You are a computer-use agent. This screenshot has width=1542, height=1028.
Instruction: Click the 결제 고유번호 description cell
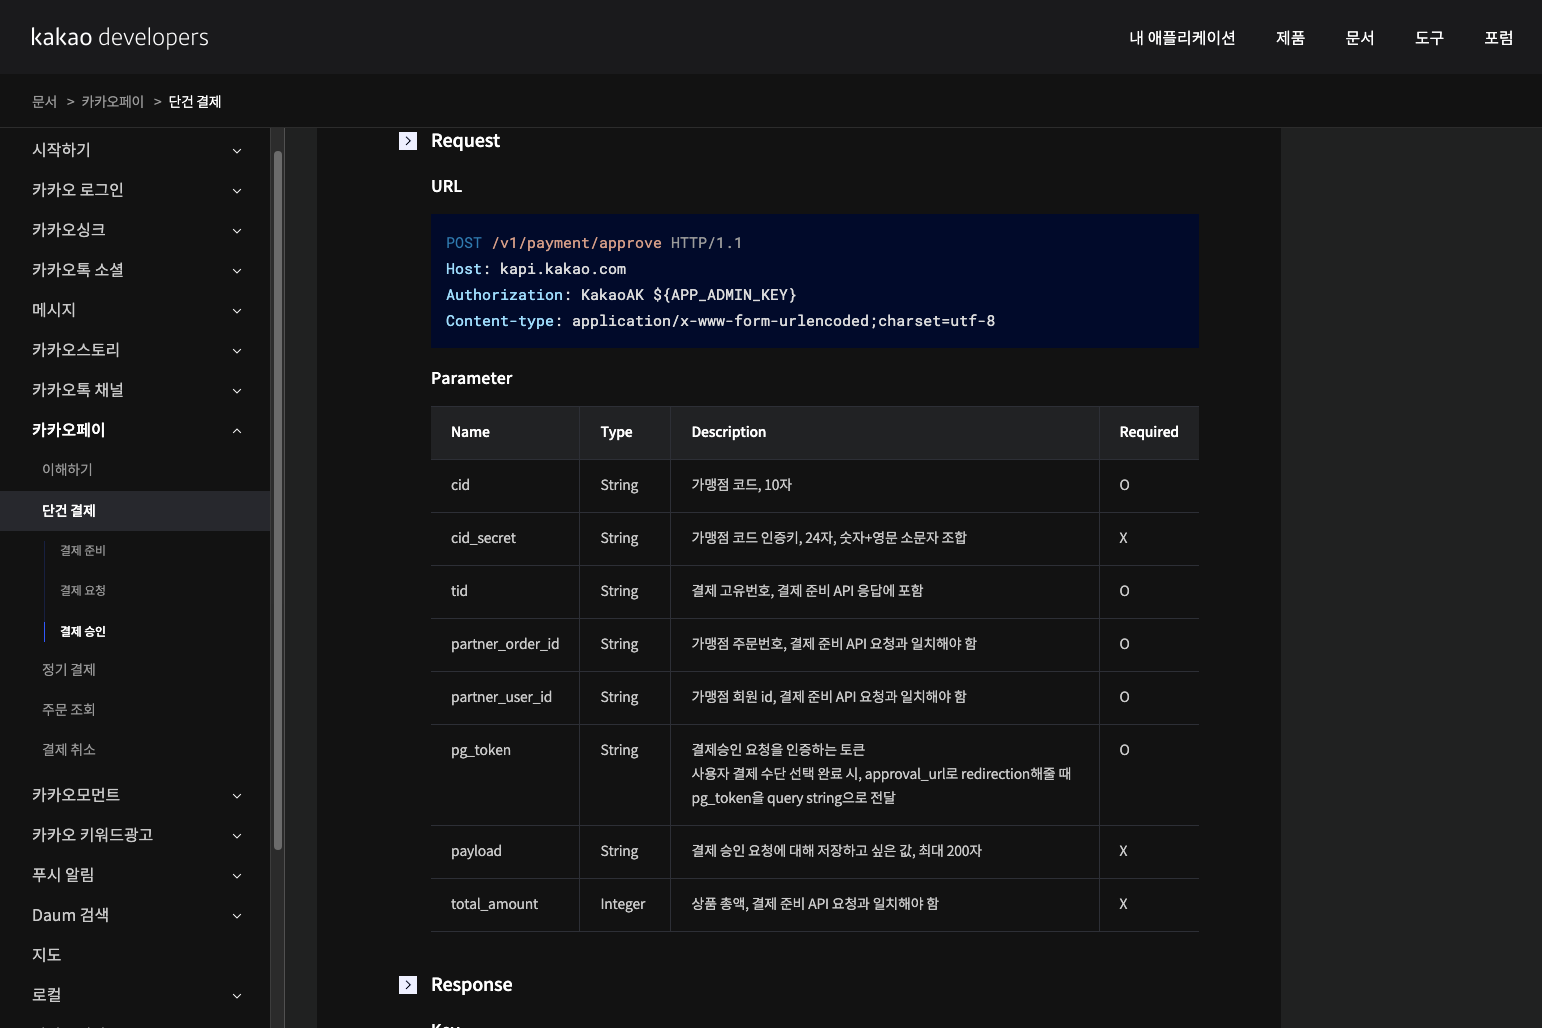tap(885, 592)
